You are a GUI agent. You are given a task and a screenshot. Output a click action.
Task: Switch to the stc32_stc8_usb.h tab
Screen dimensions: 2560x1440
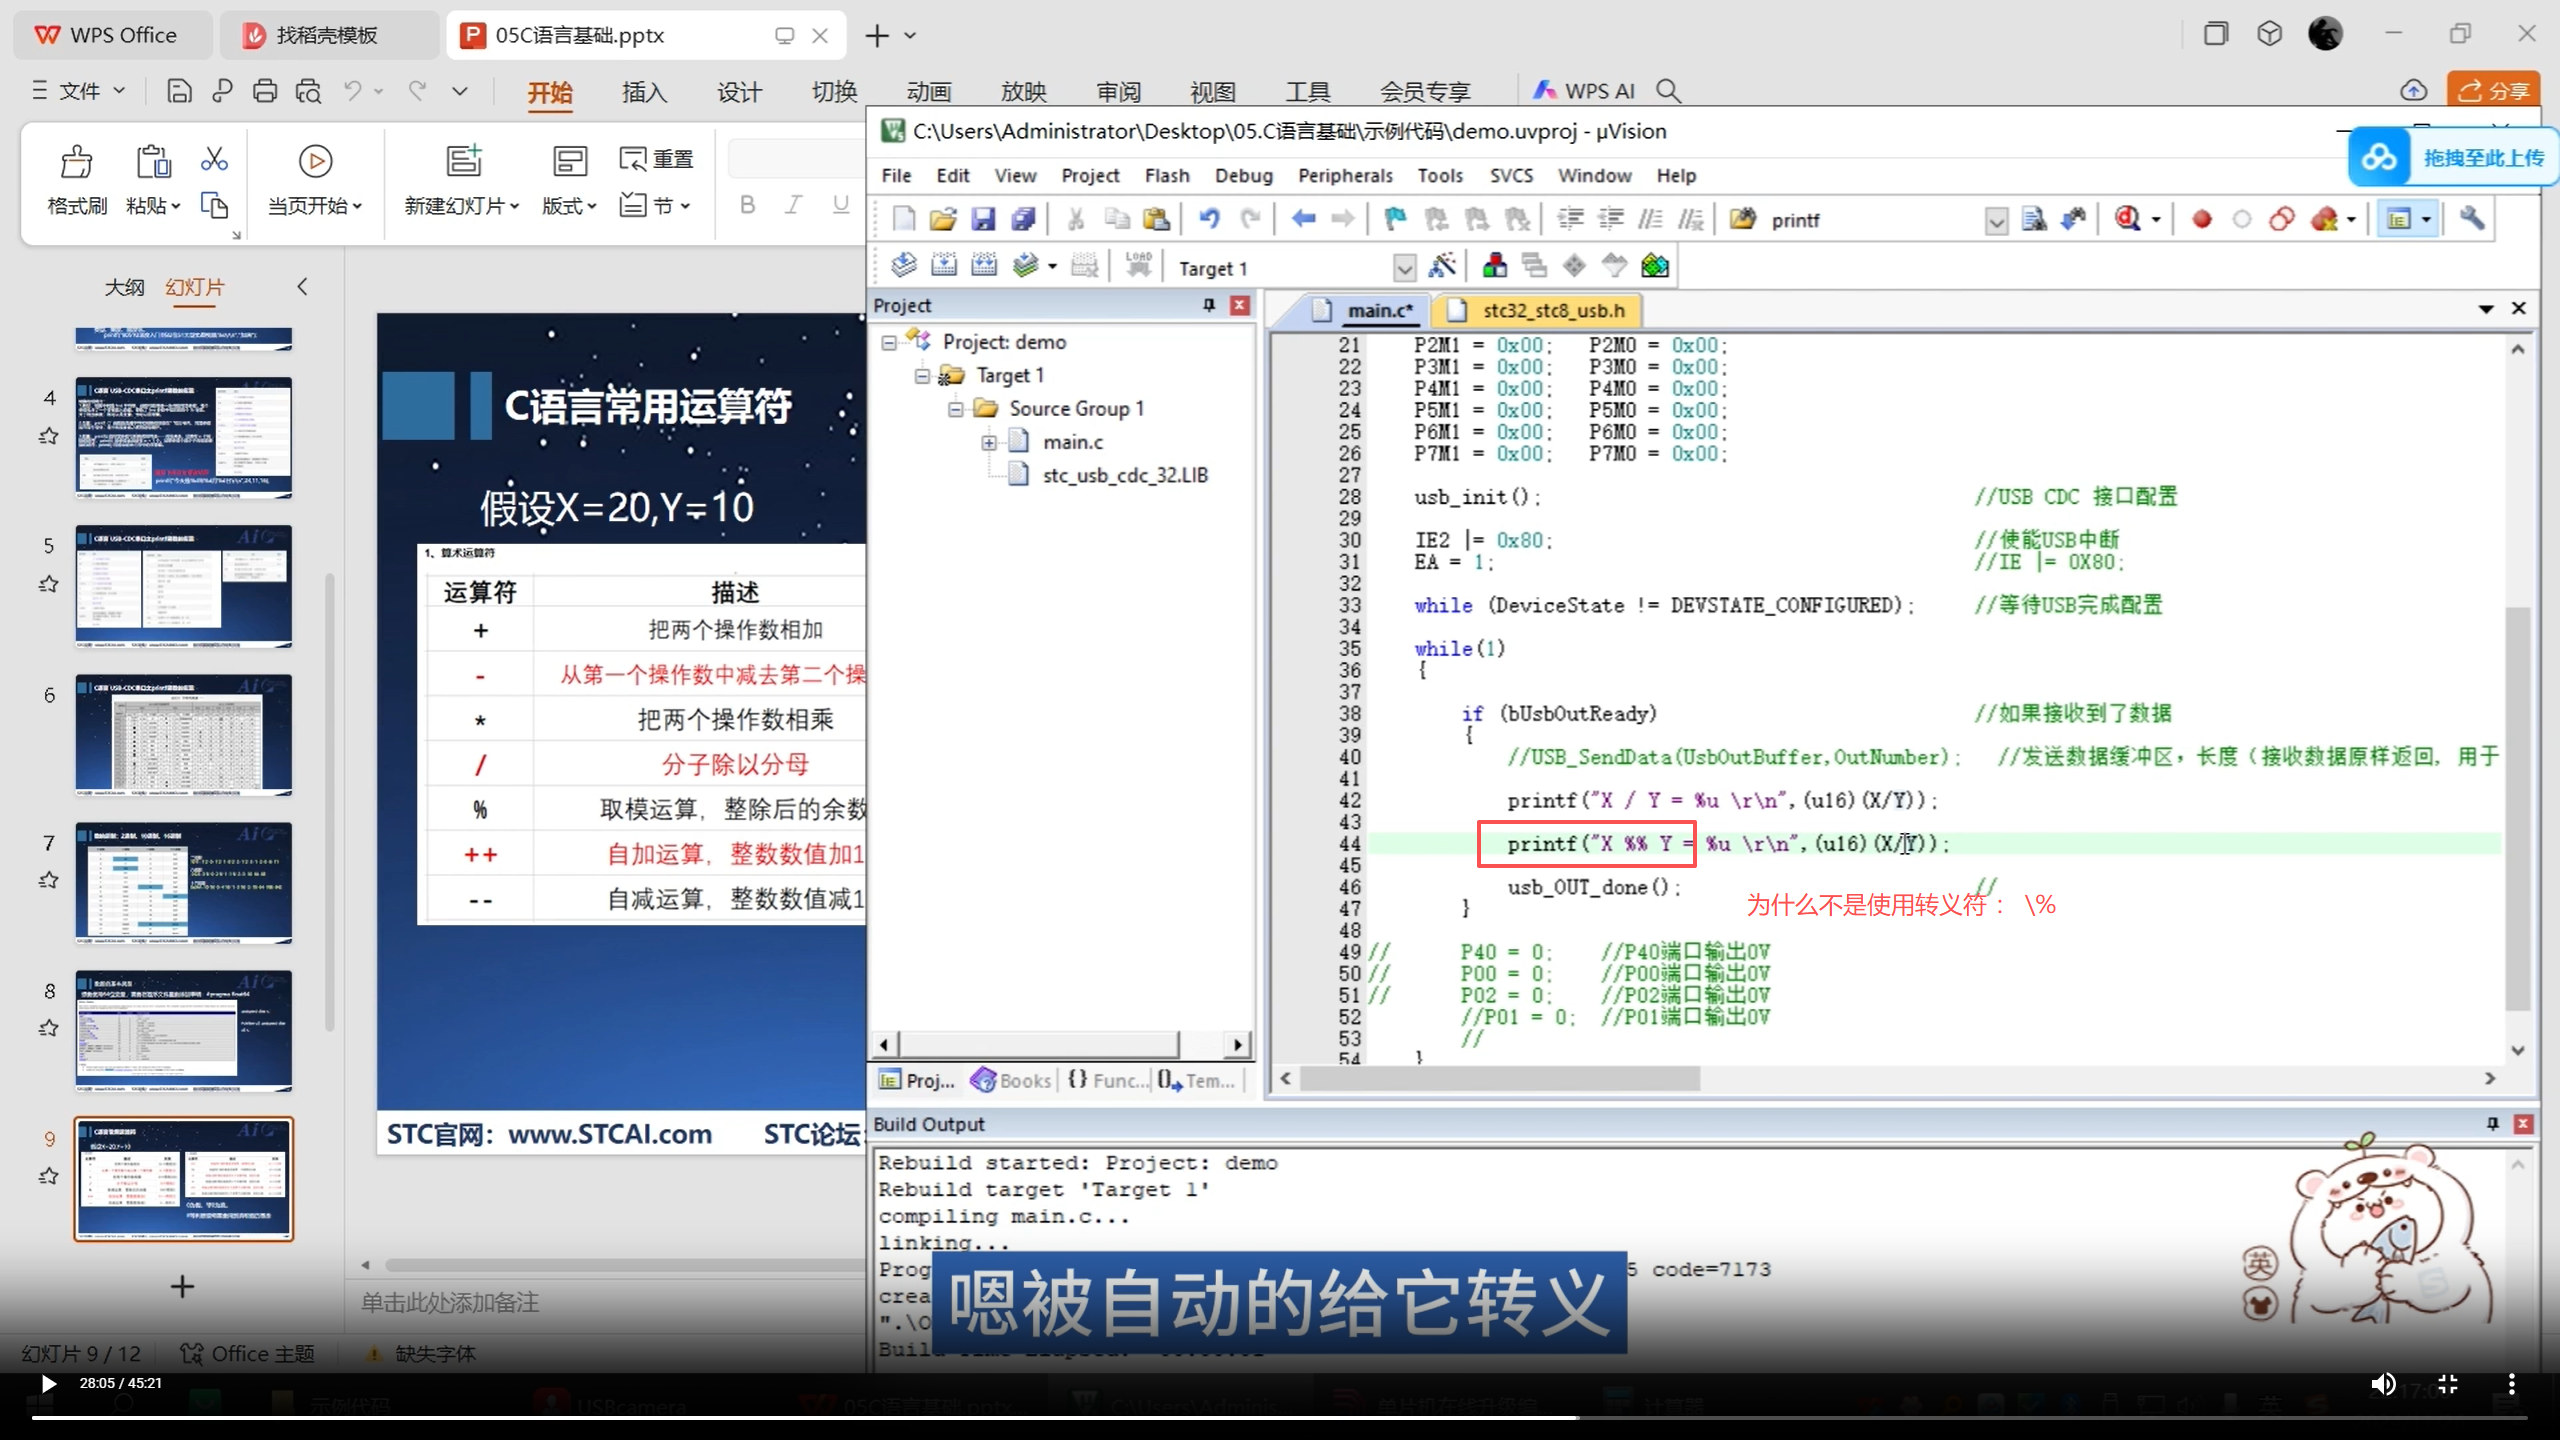tap(1552, 311)
